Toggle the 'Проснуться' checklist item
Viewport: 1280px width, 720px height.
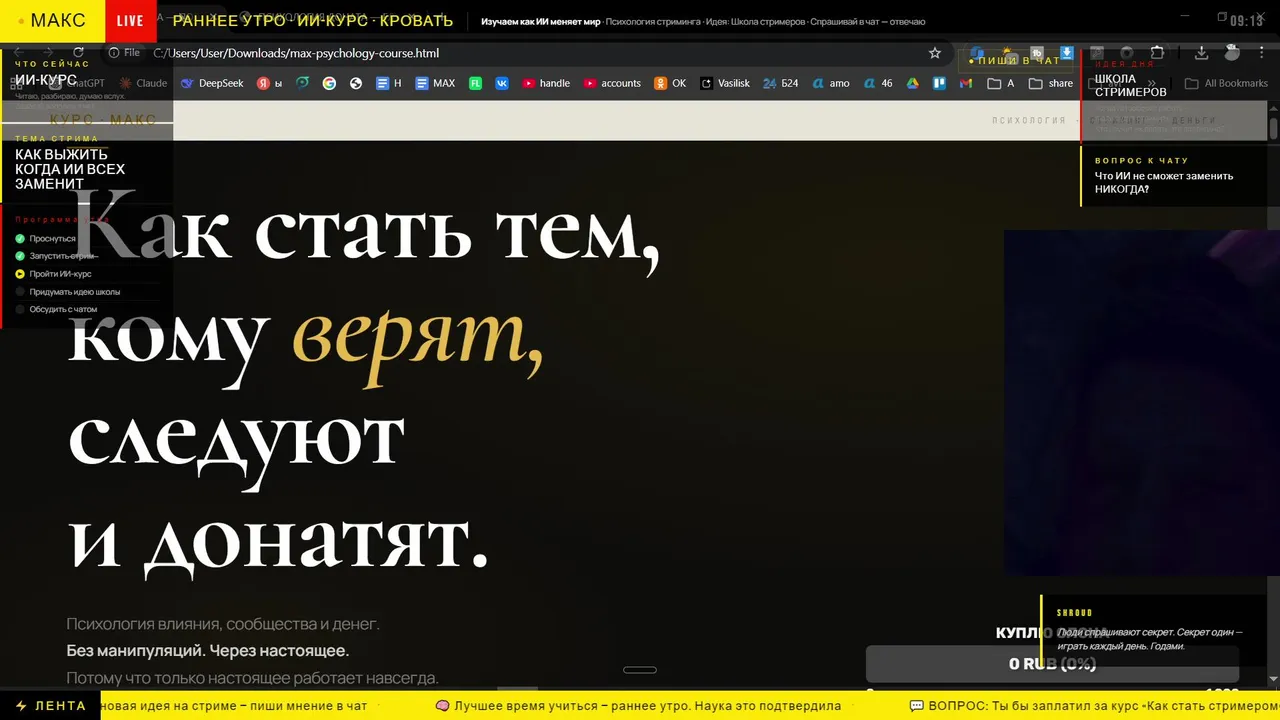(47, 239)
